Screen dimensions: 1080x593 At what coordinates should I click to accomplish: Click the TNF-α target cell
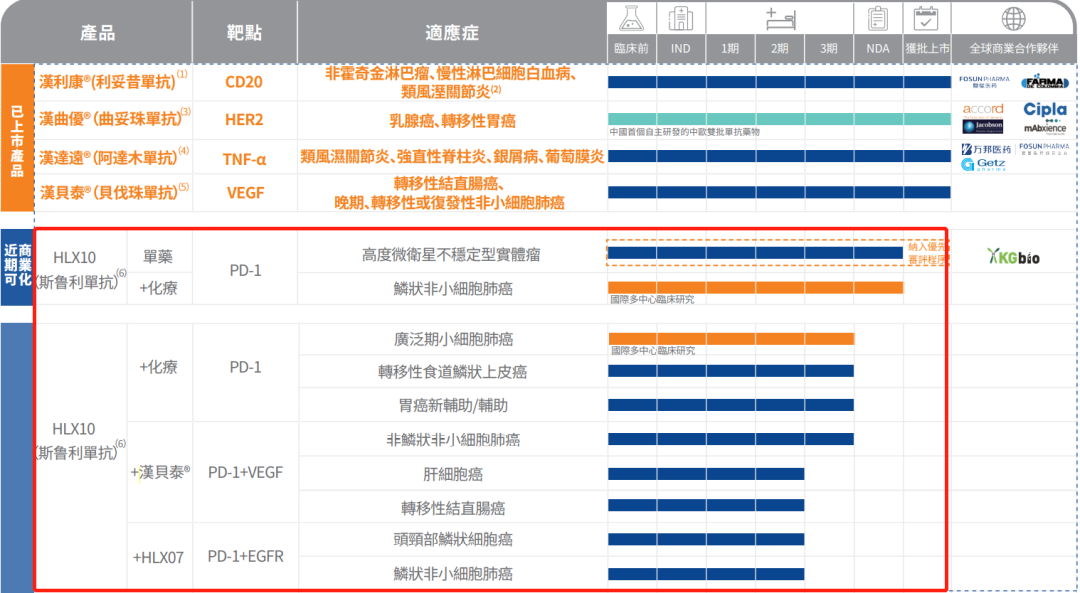point(244,159)
